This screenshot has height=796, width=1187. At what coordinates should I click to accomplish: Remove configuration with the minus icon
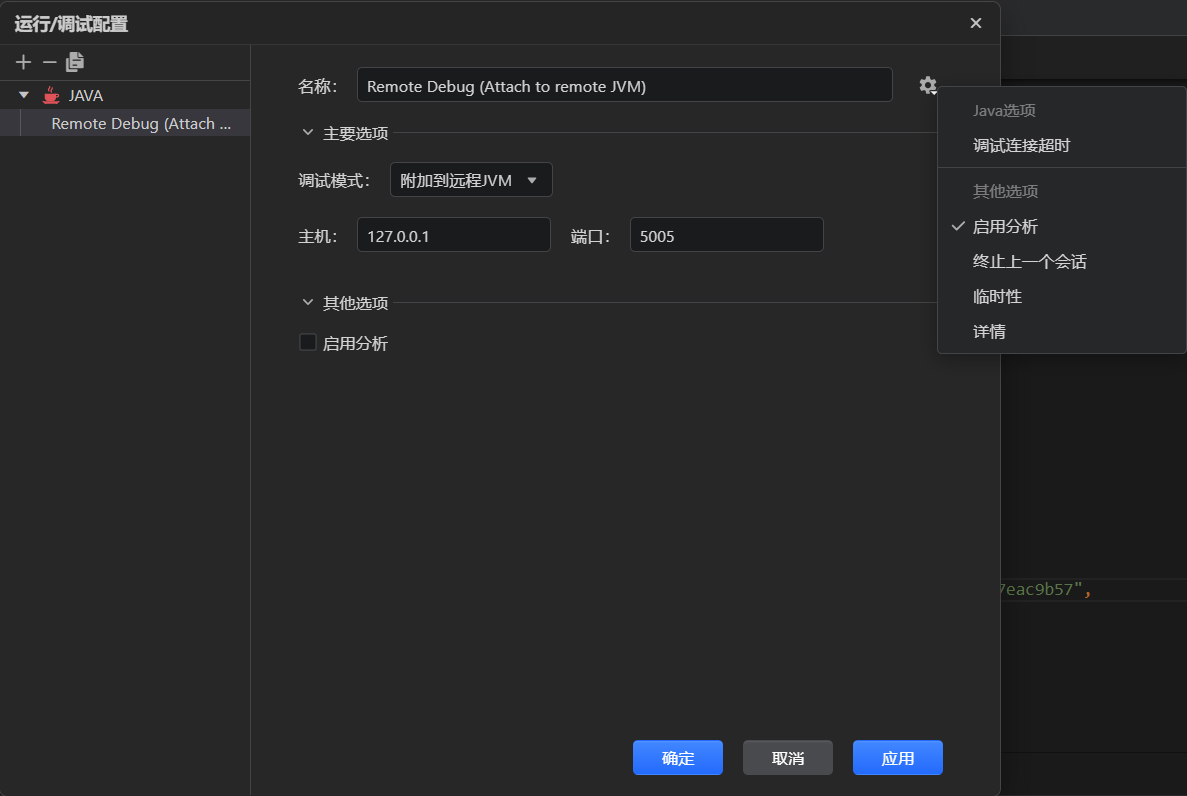49,62
